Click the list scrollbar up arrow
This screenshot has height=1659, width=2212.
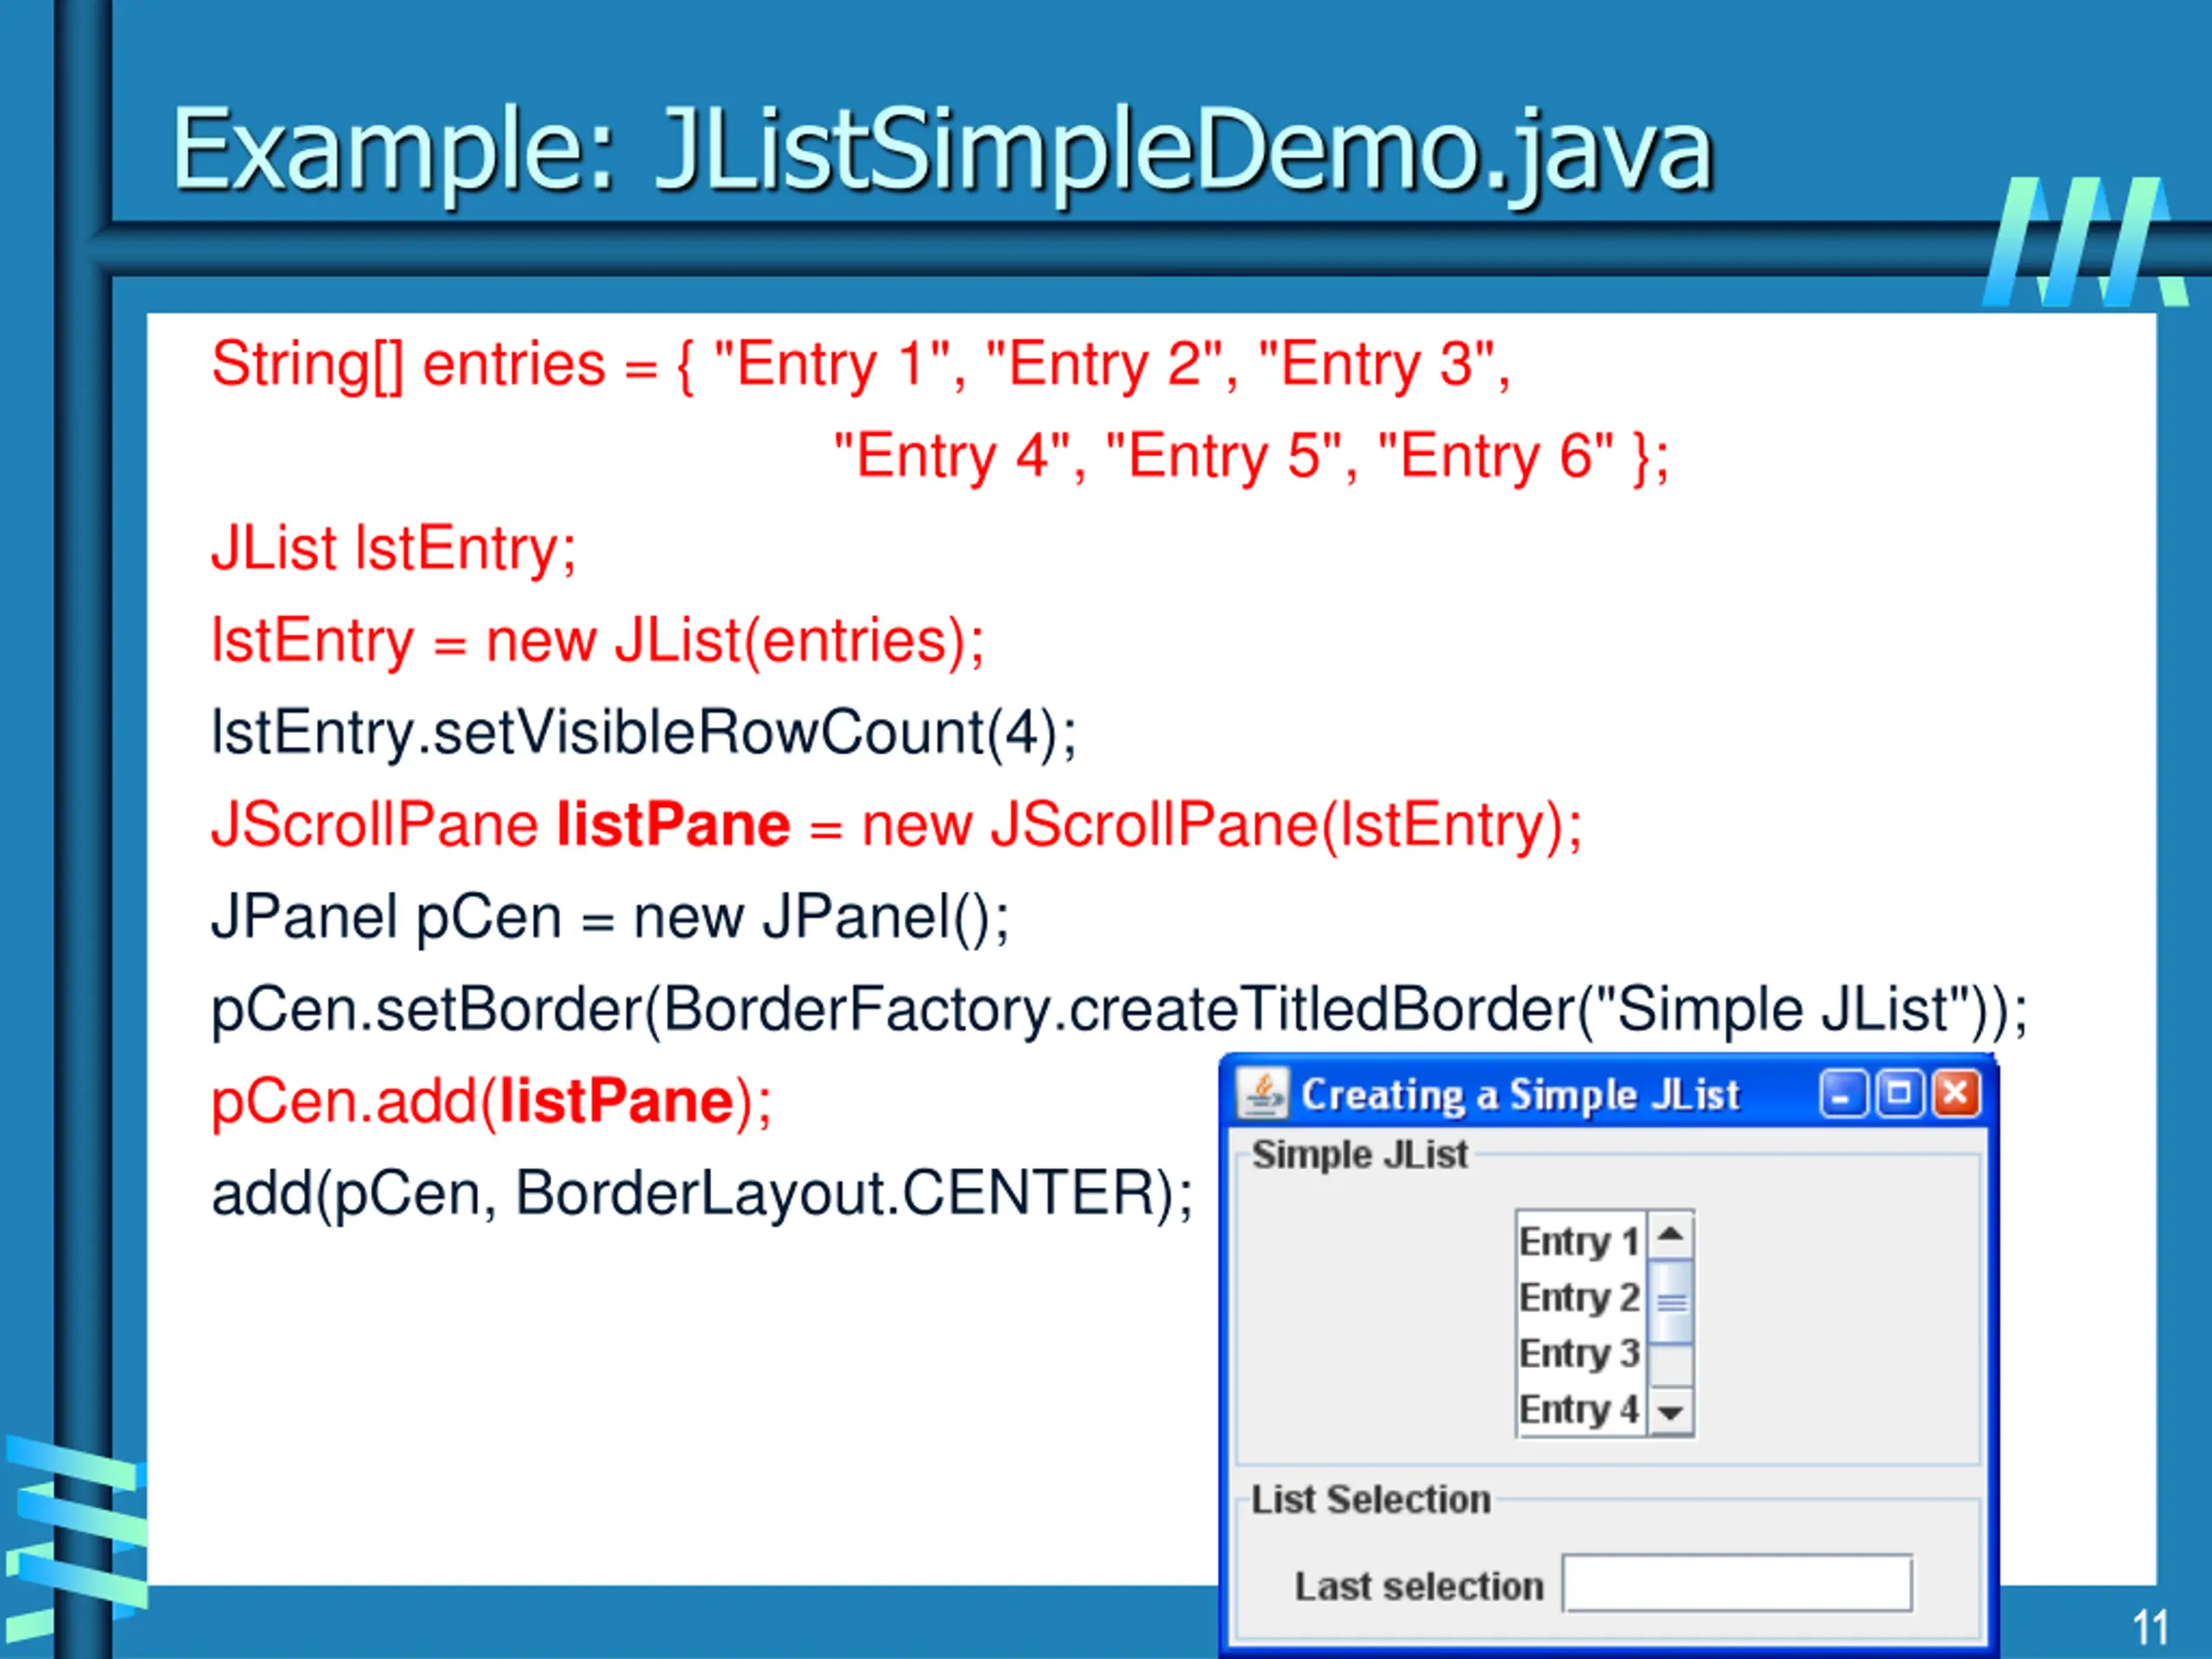(1670, 1236)
